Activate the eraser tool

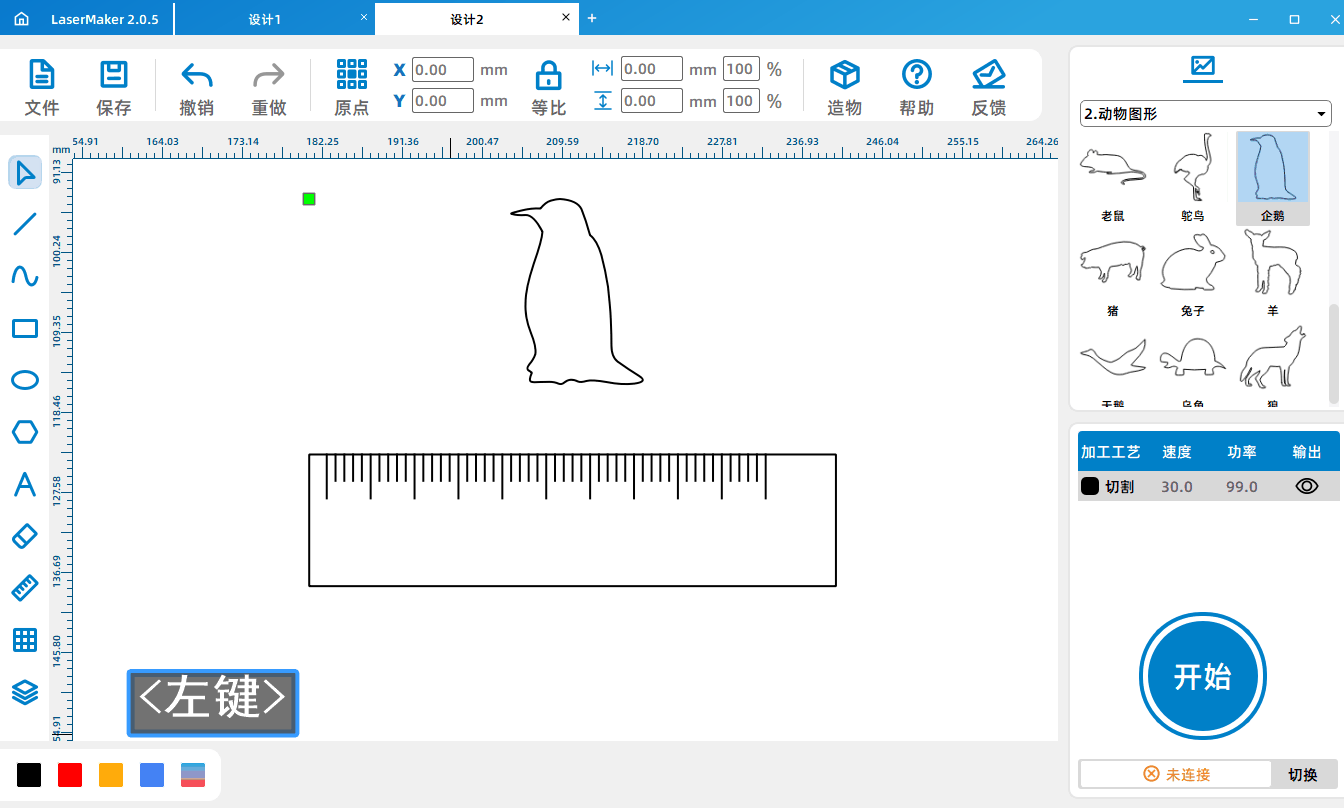tap(25, 536)
